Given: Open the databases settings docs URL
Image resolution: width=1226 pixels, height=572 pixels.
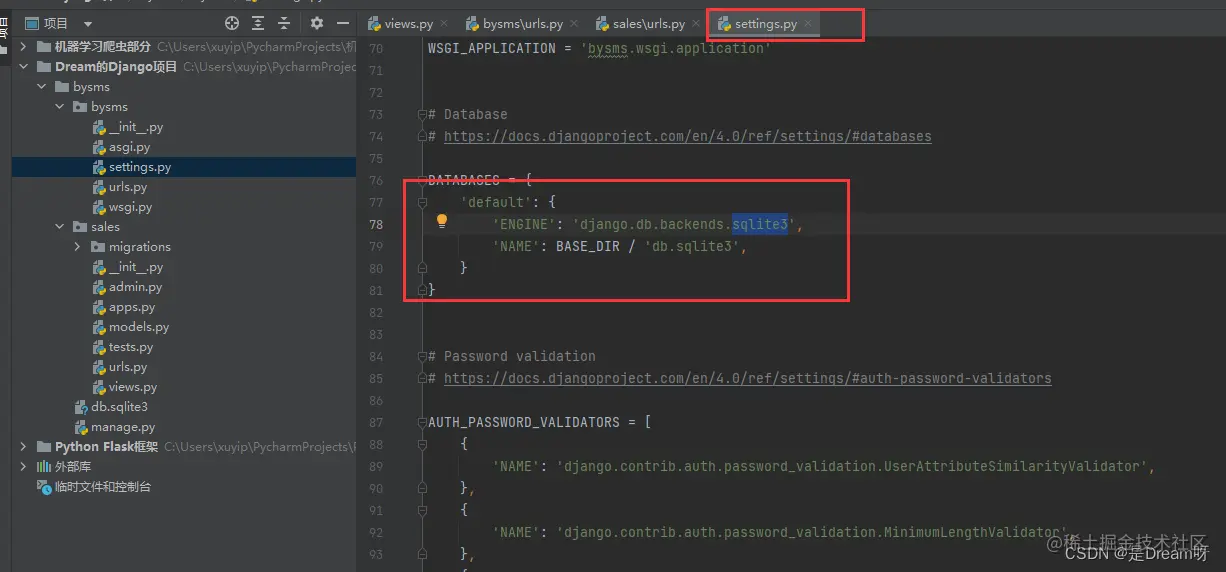Looking at the screenshot, I should point(687,136).
